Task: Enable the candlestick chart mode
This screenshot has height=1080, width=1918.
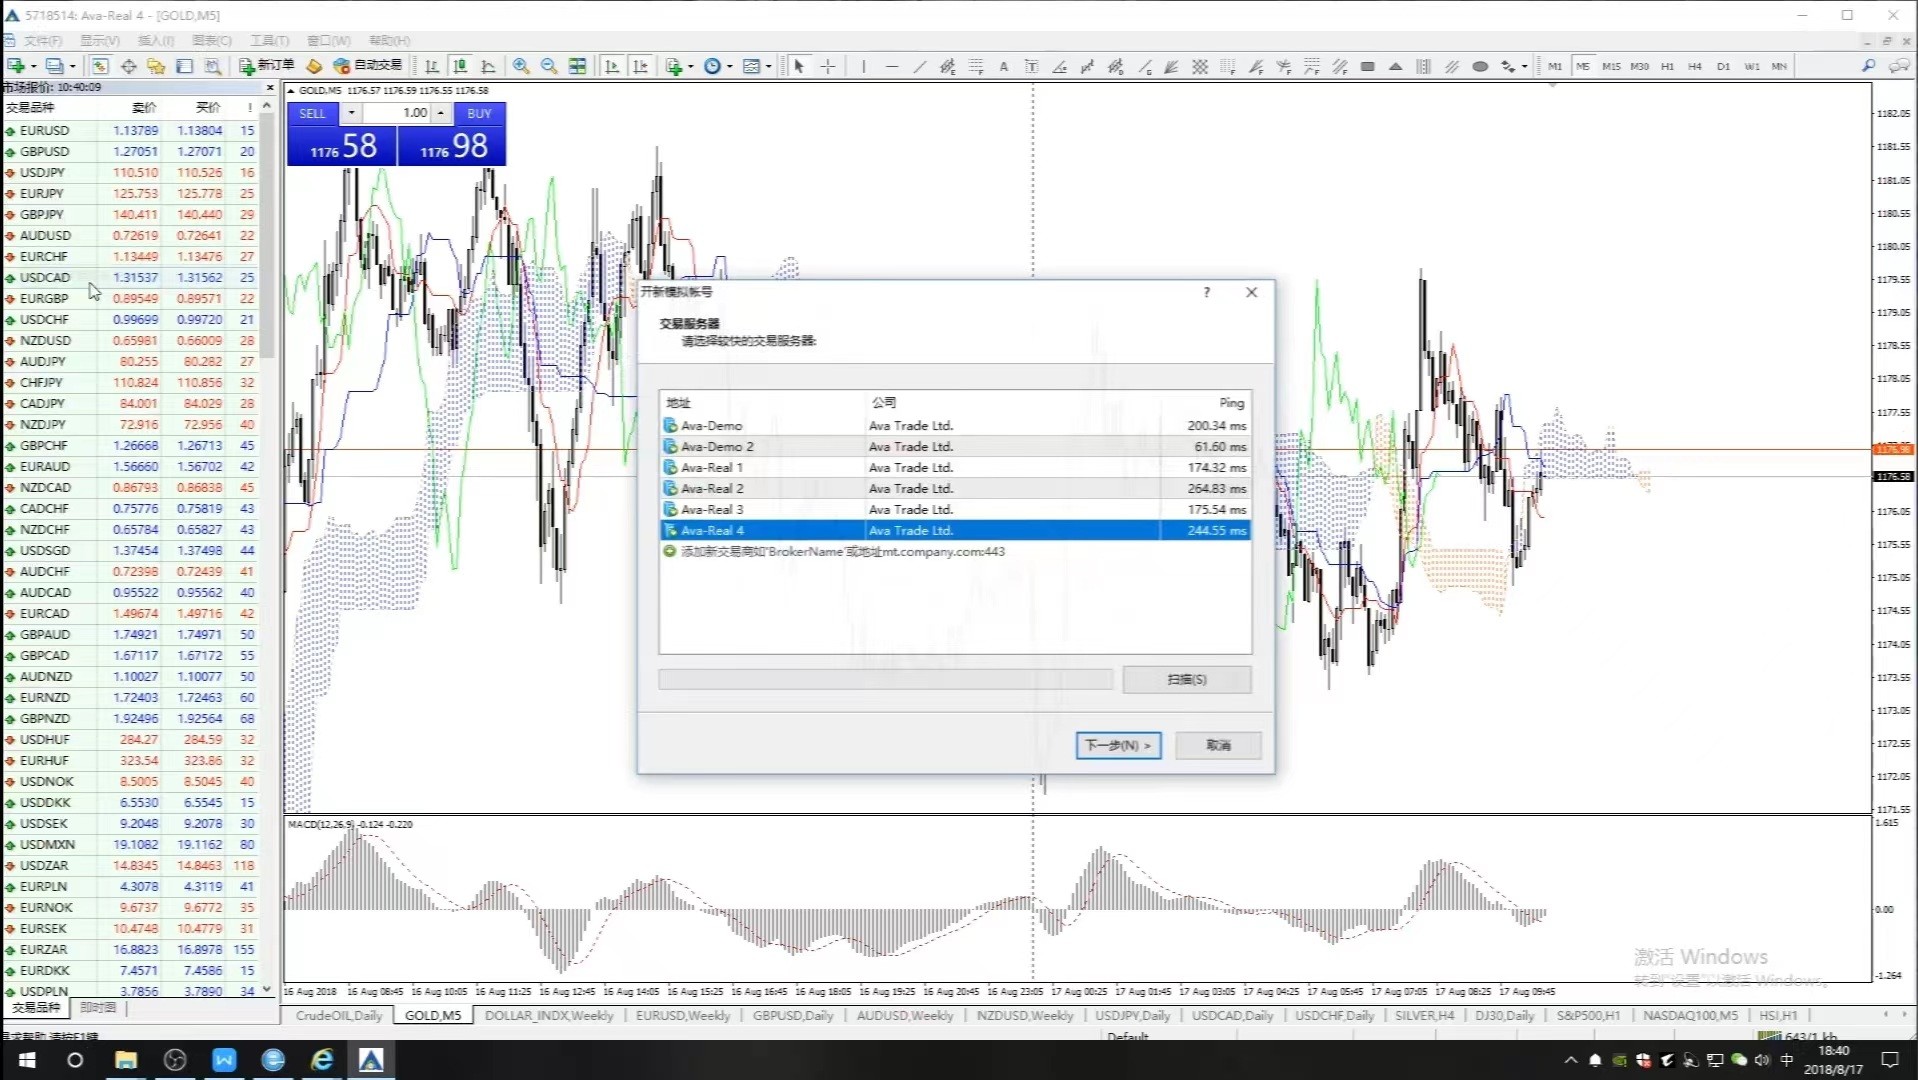Action: [x=460, y=66]
